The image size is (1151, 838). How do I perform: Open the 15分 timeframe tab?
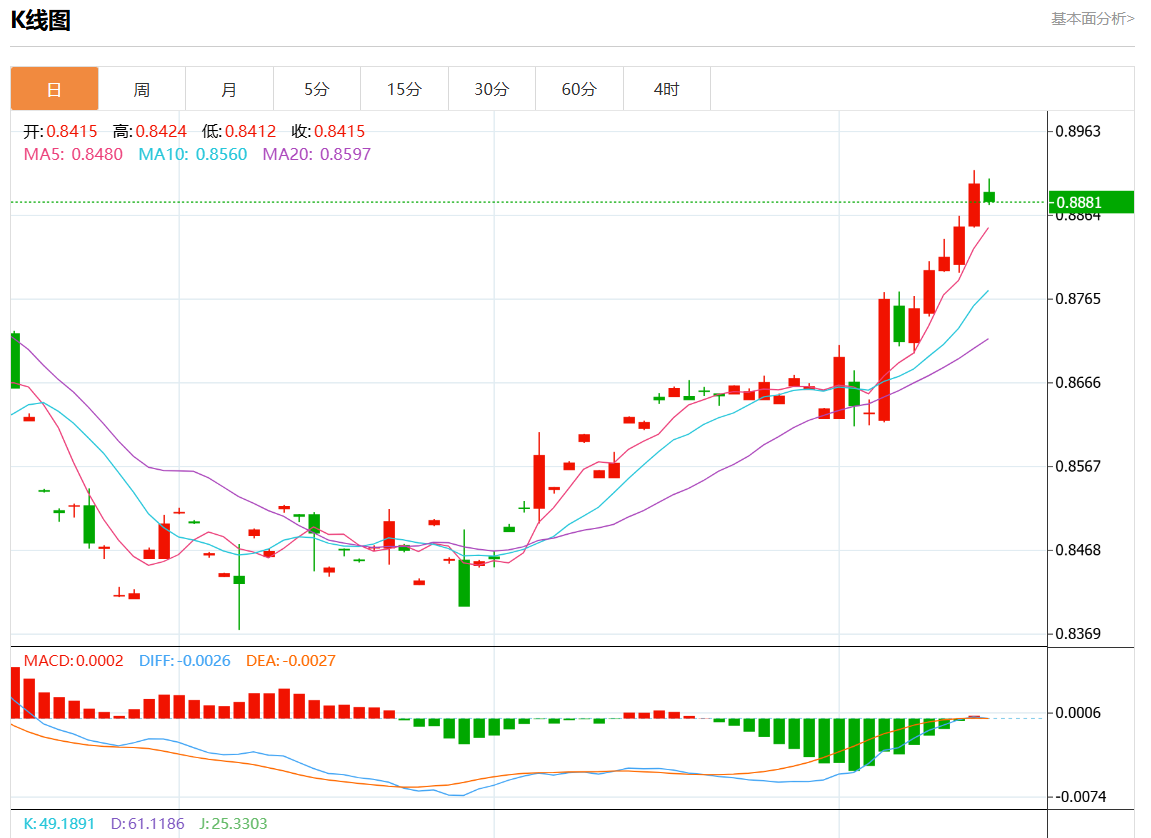point(404,89)
